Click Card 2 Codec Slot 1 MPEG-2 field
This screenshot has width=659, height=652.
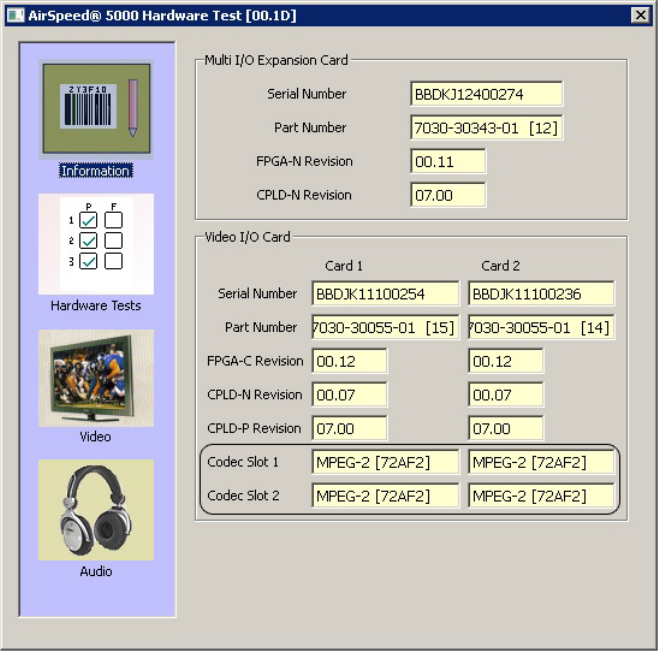(x=541, y=462)
